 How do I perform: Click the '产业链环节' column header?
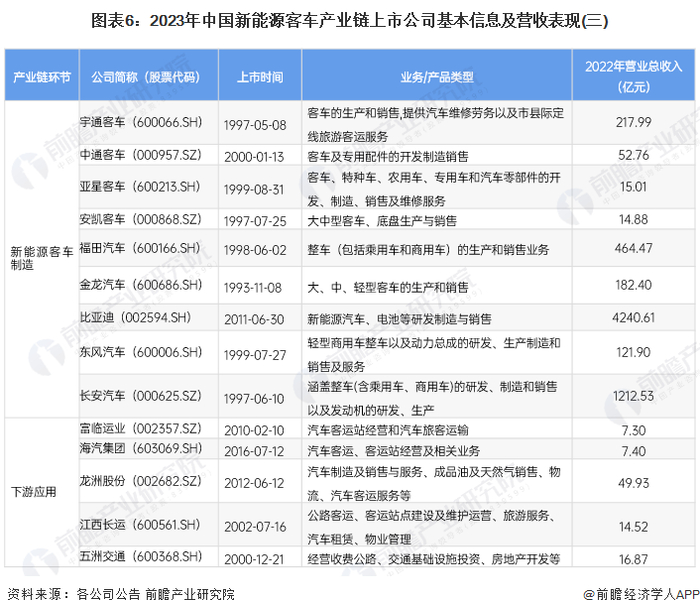tap(42, 77)
